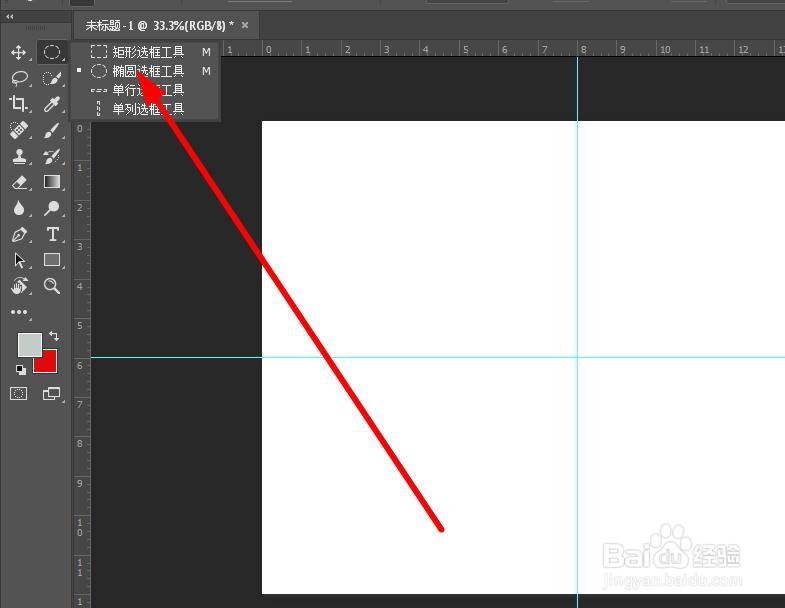785x608 pixels.
Task: Switch to the 未标题-1 document tab
Action: click(x=159, y=25)
